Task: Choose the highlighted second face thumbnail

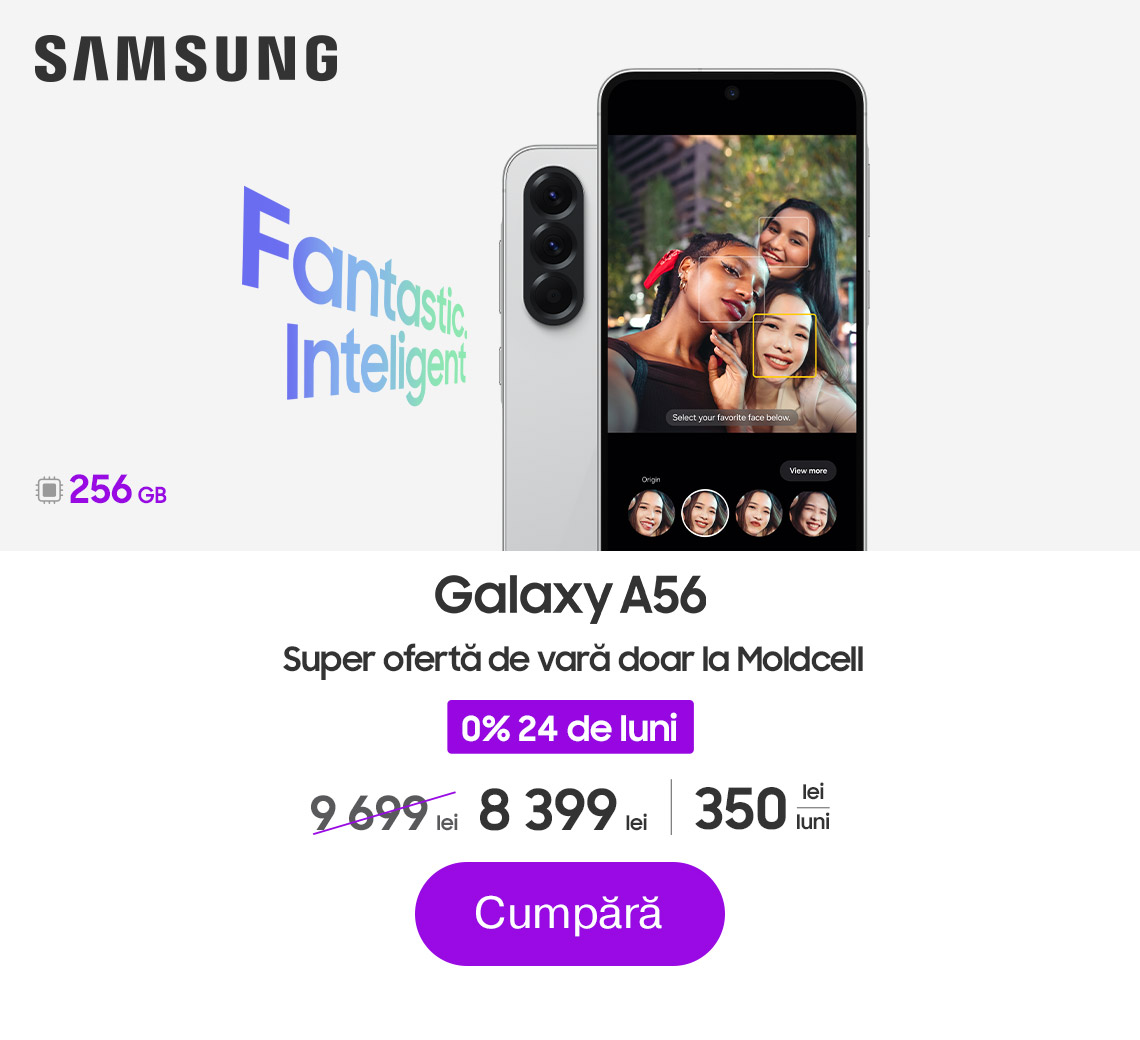Action: [705, 513]
